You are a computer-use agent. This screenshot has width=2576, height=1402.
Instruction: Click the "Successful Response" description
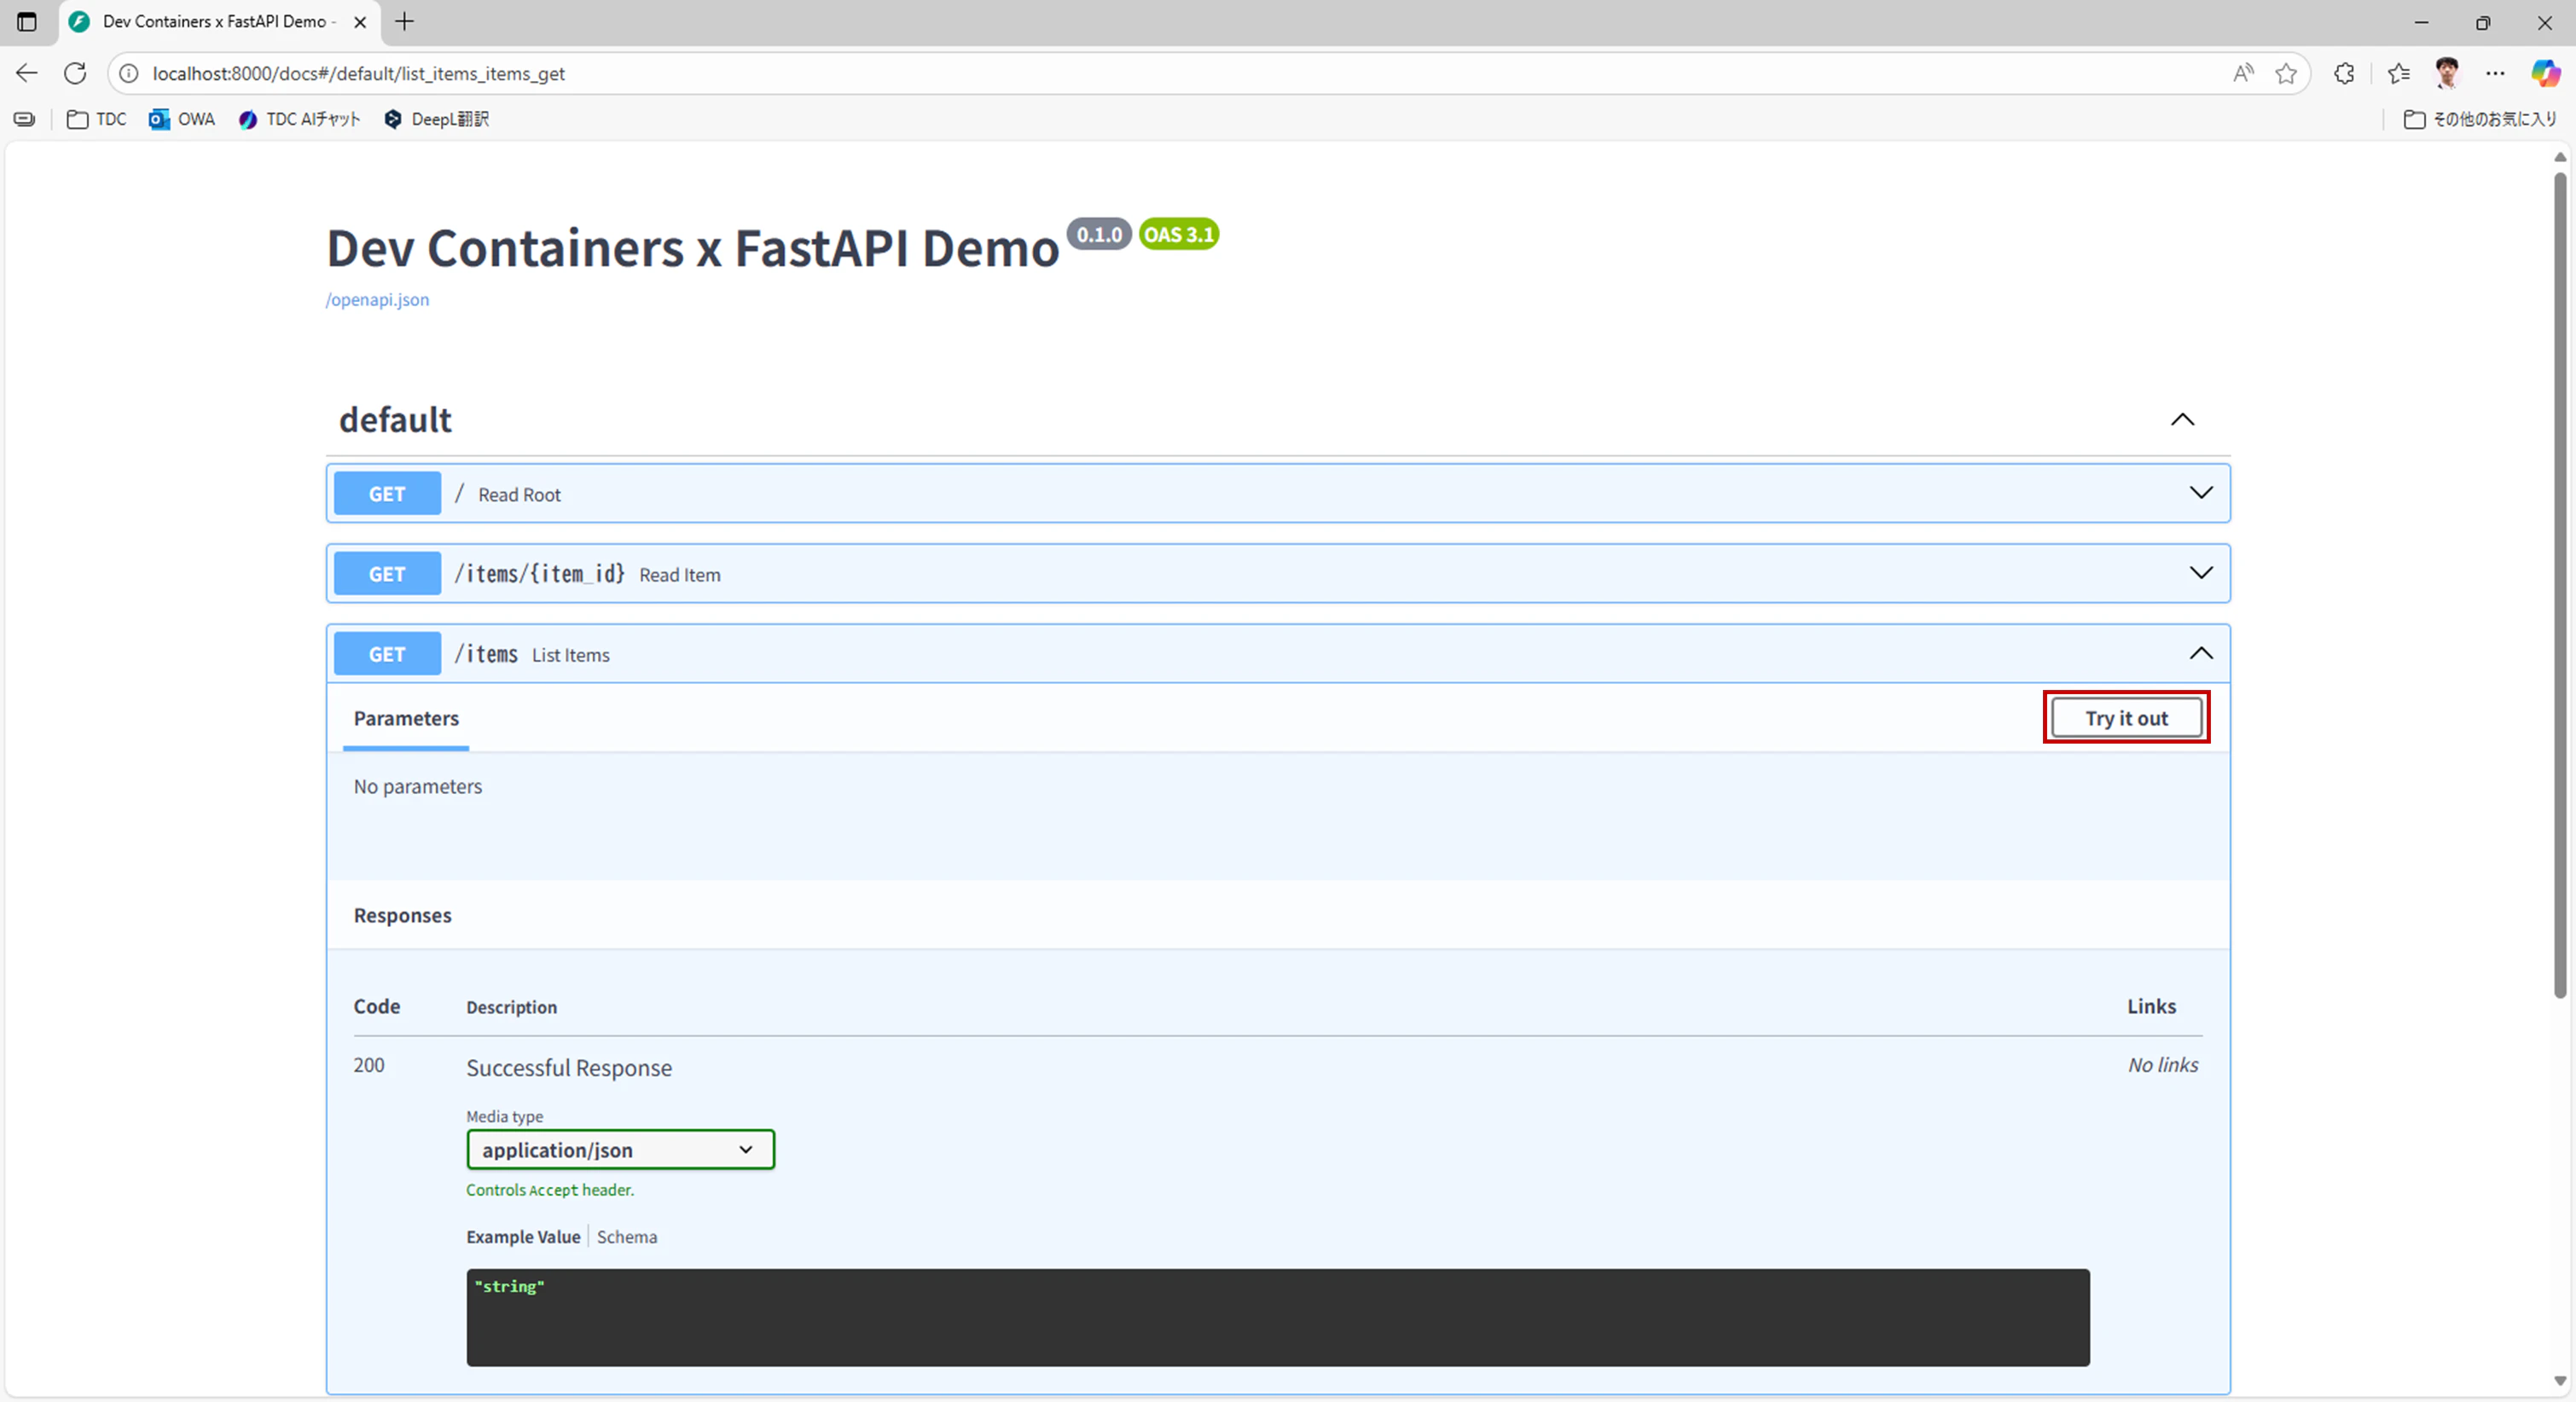click(569, 1067)
